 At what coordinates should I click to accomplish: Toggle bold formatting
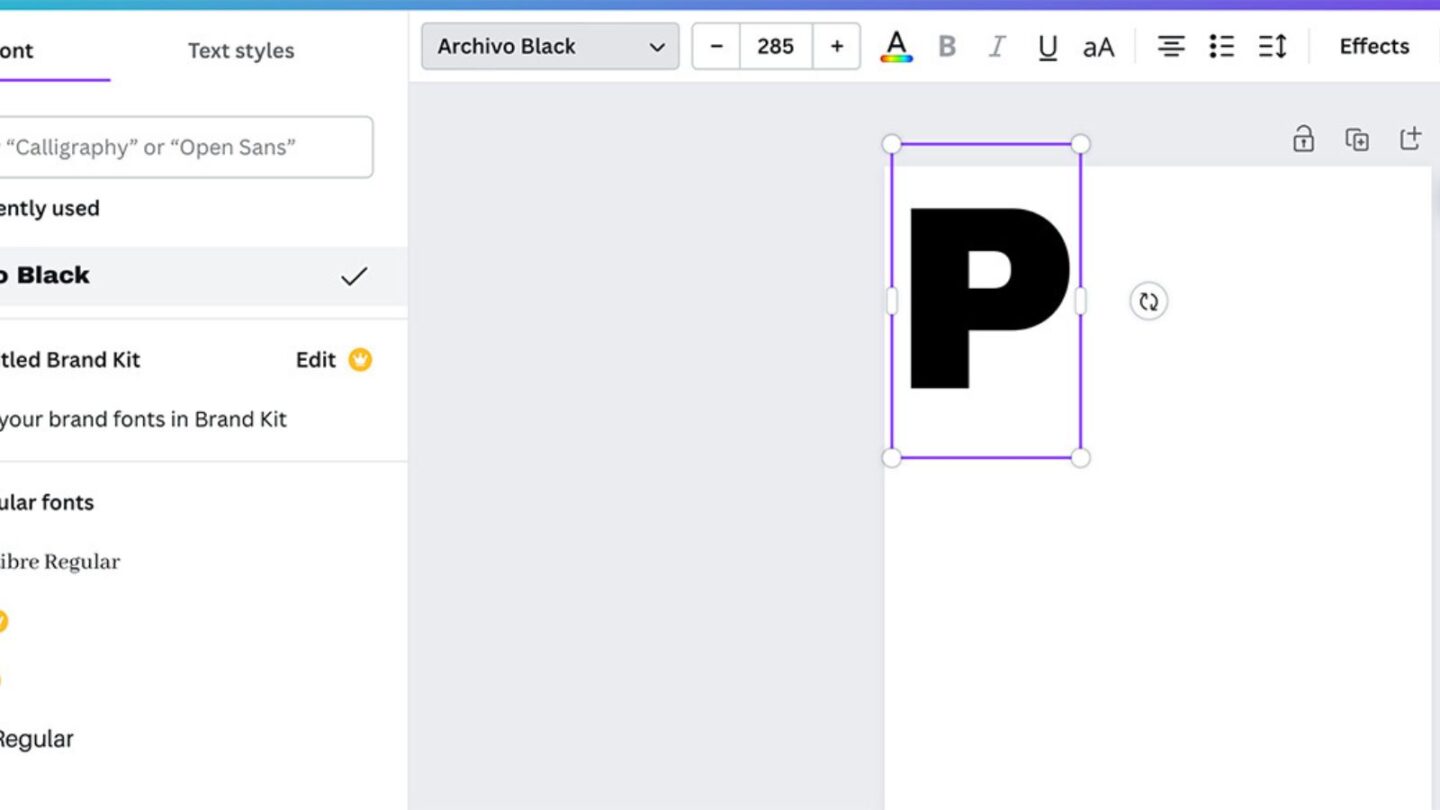[x=947, y=46]
